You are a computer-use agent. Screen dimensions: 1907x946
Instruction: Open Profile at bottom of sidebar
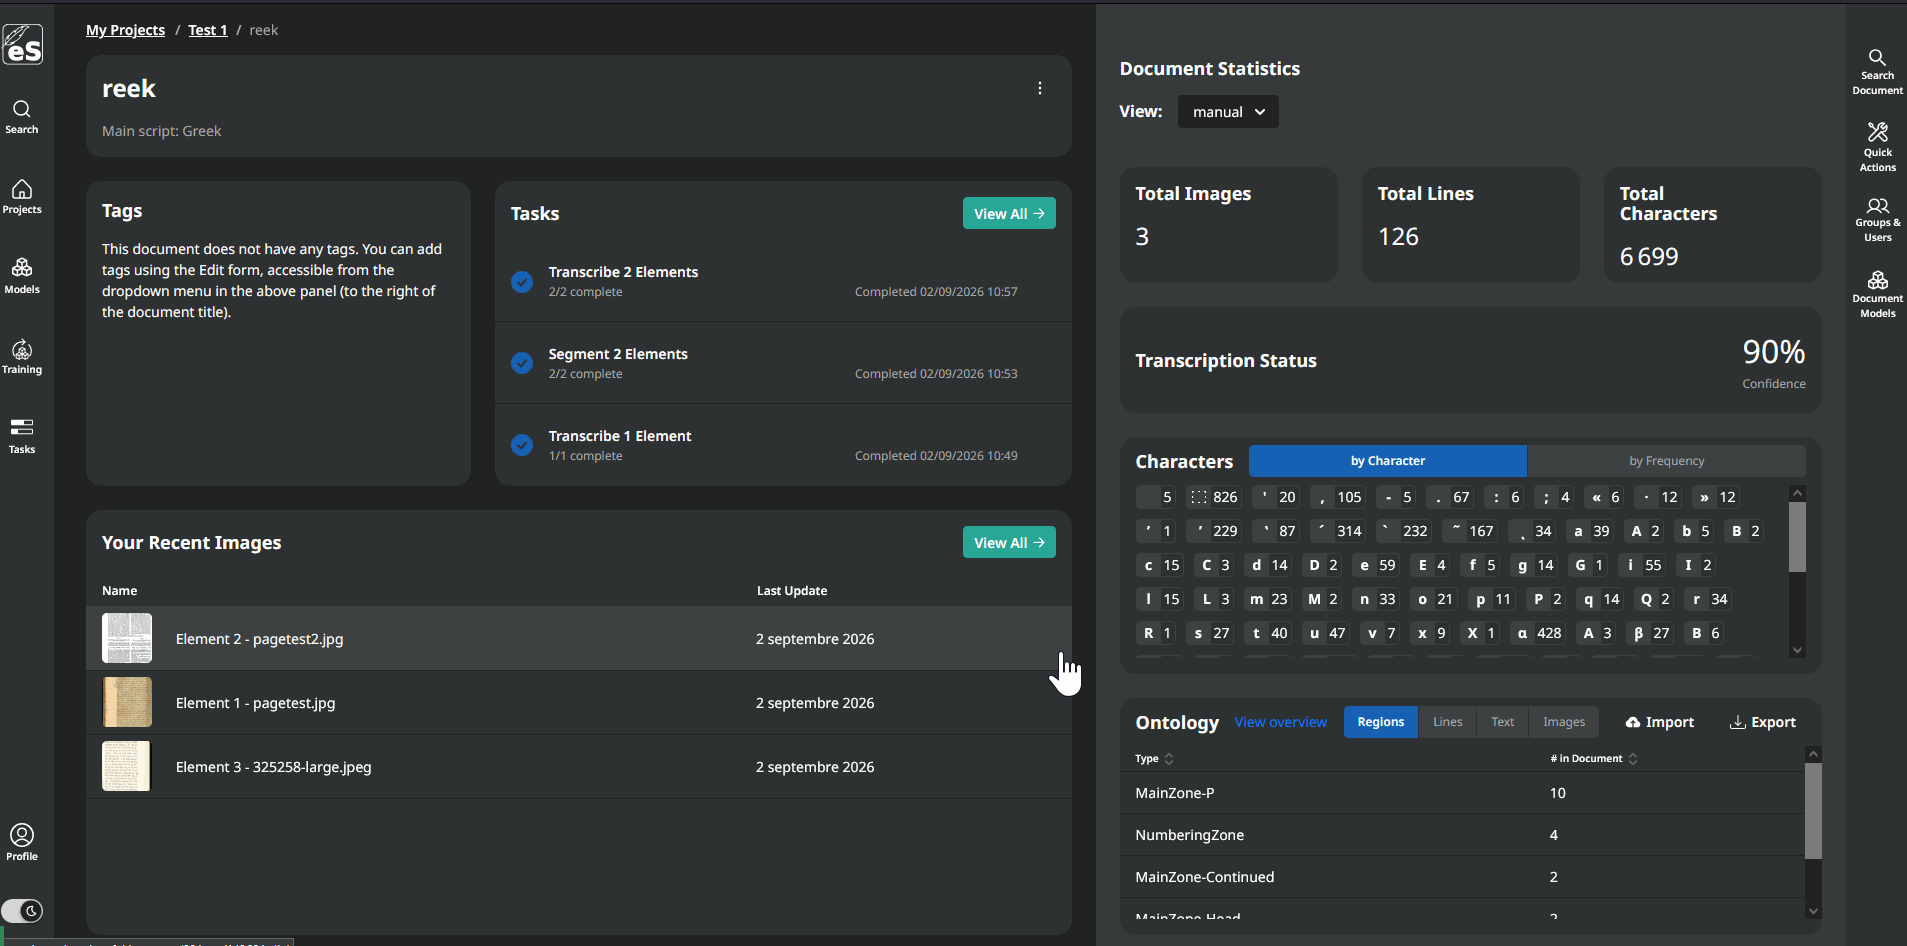22,842
